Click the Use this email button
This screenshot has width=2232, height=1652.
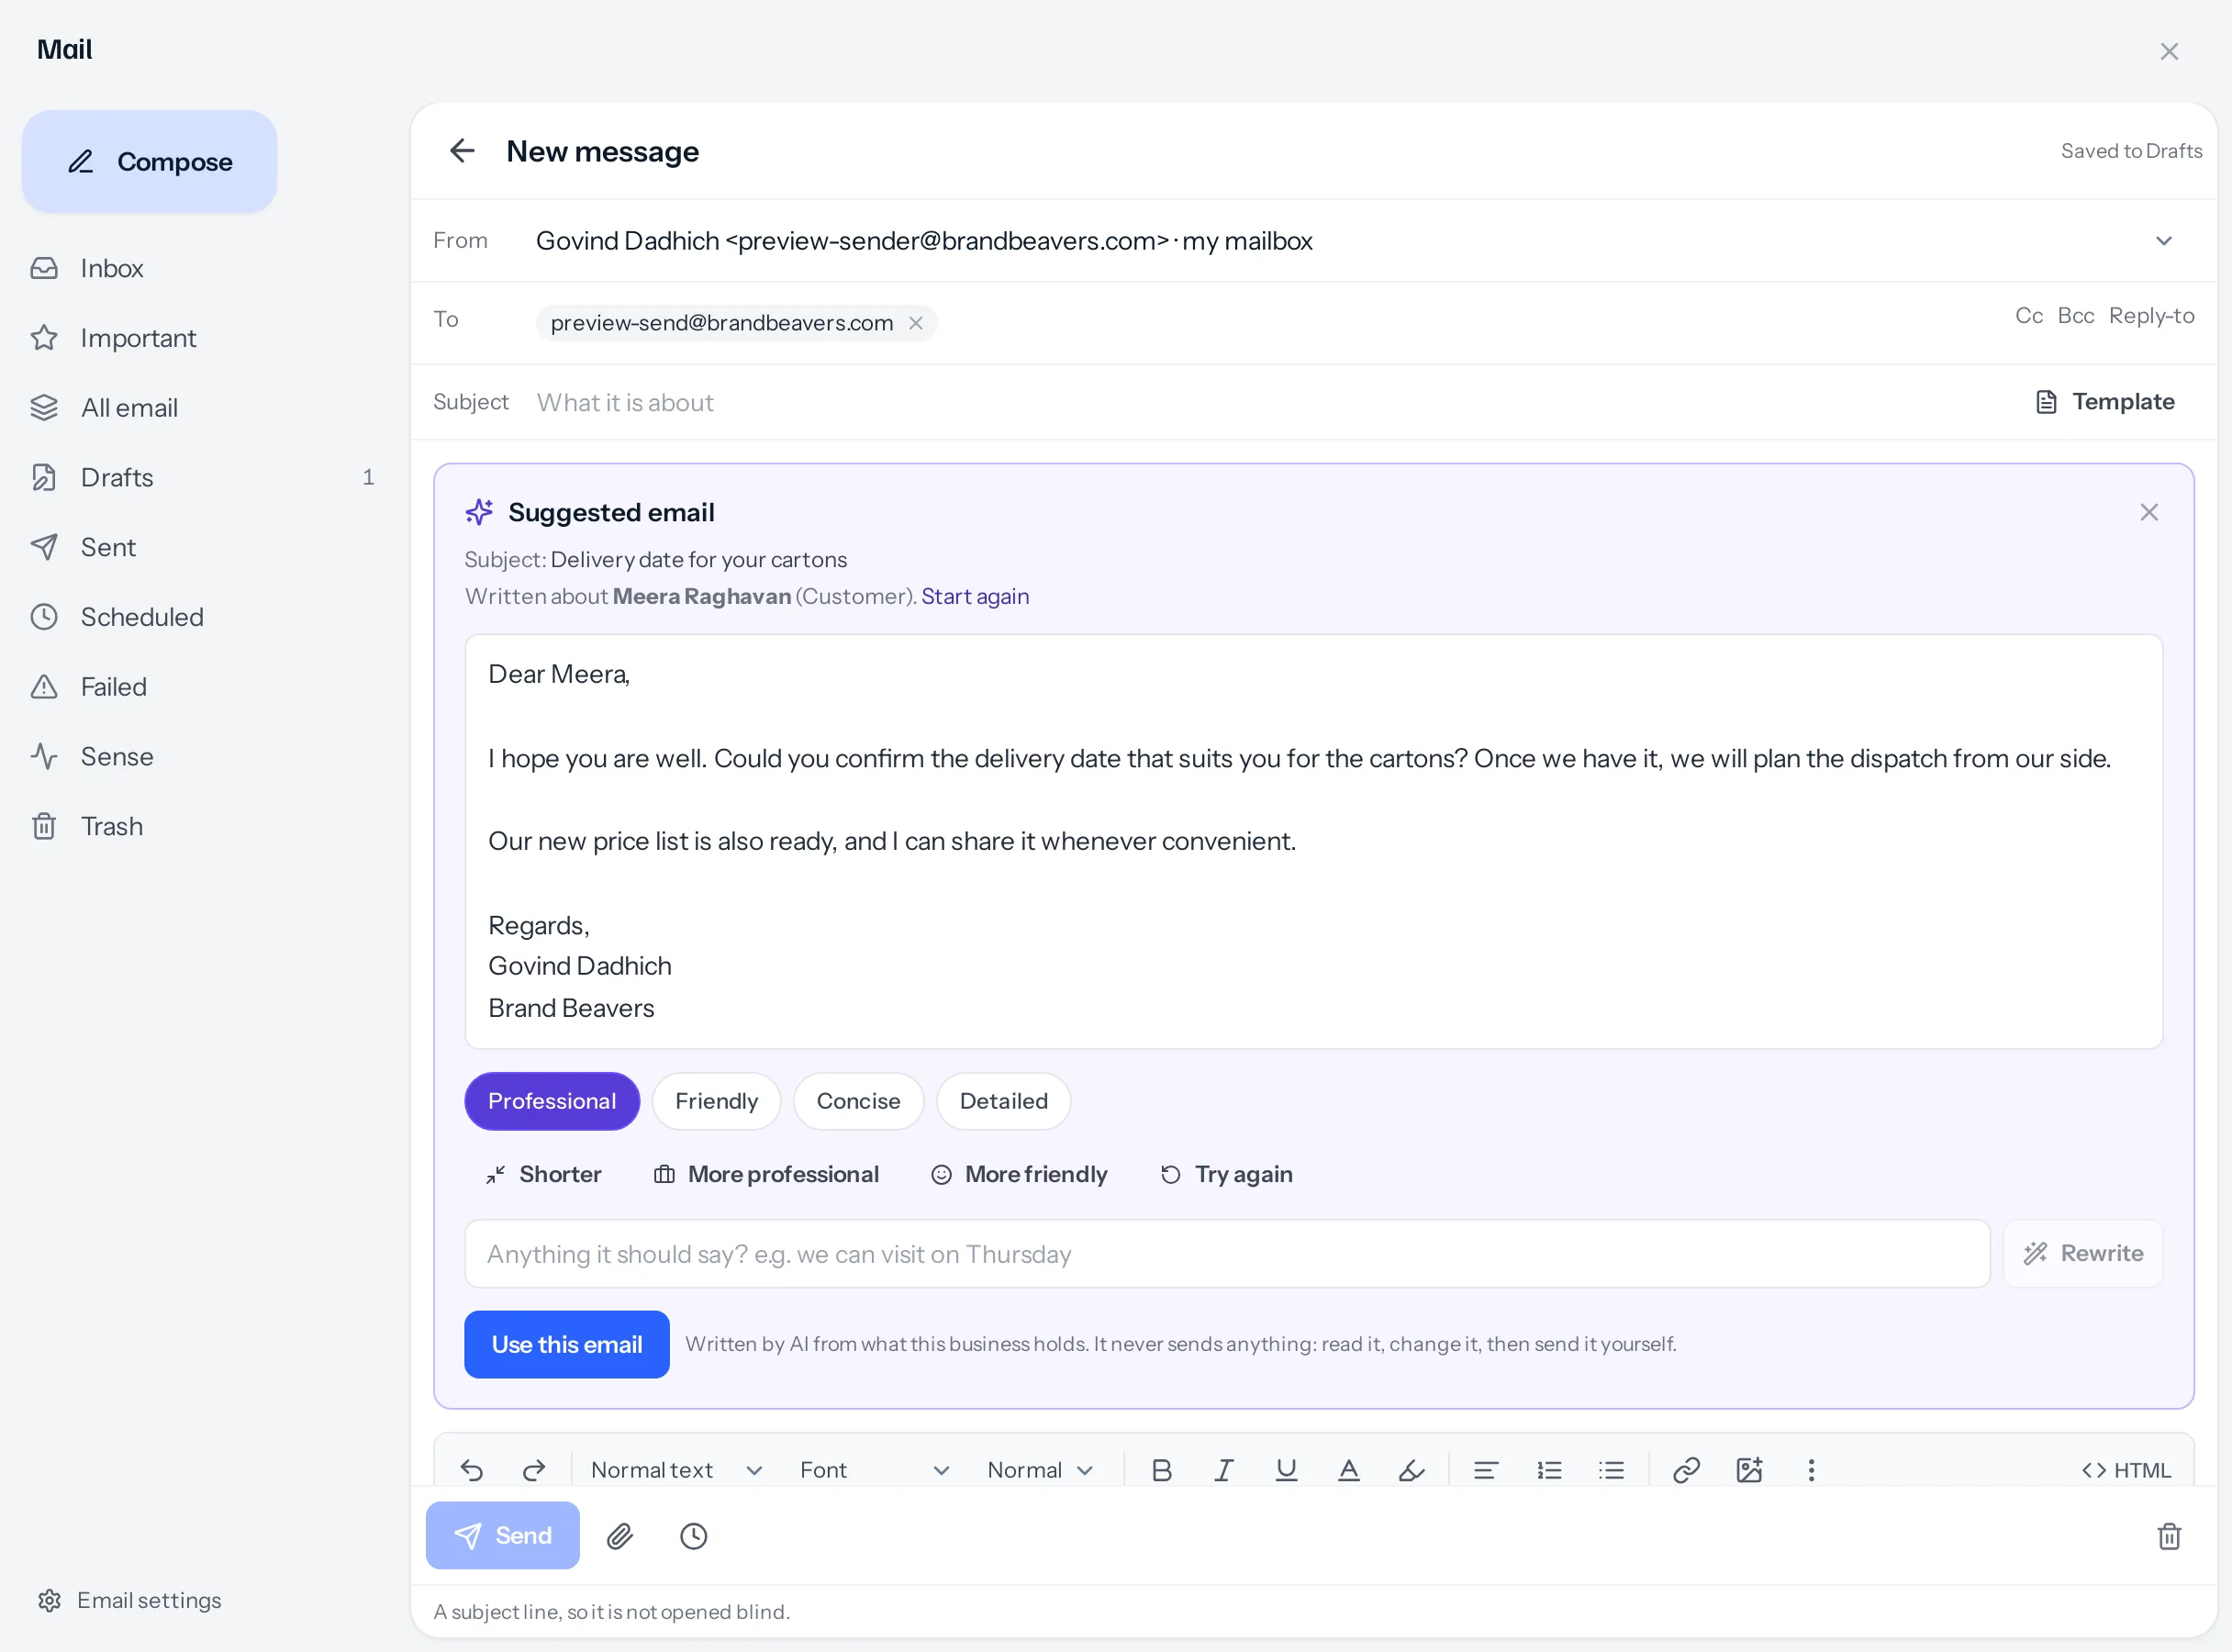coord(566,1344)
